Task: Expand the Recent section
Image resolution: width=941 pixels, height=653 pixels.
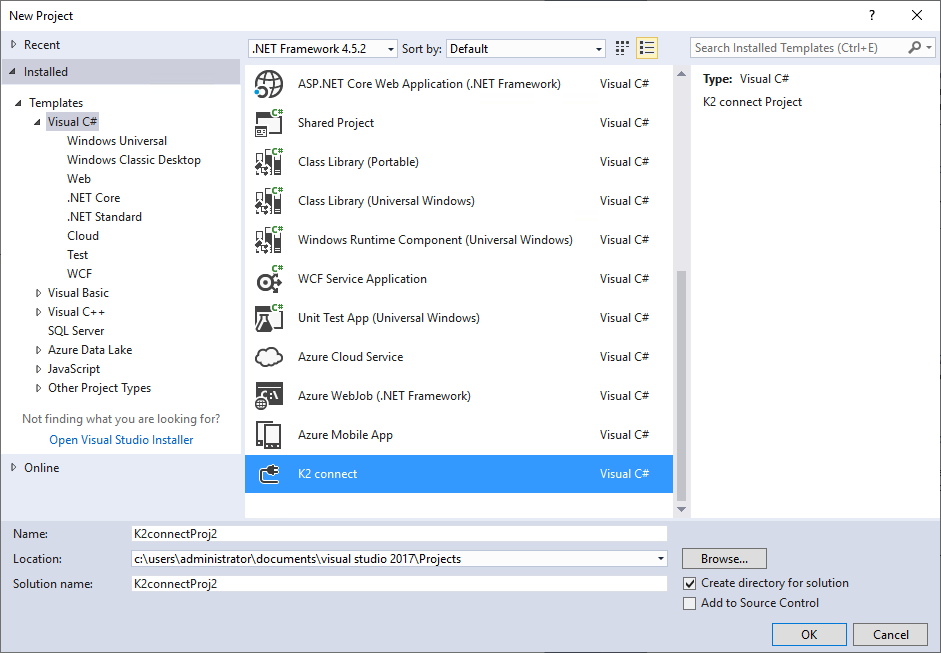Action: pyautogui.click(x=13, y=44)
